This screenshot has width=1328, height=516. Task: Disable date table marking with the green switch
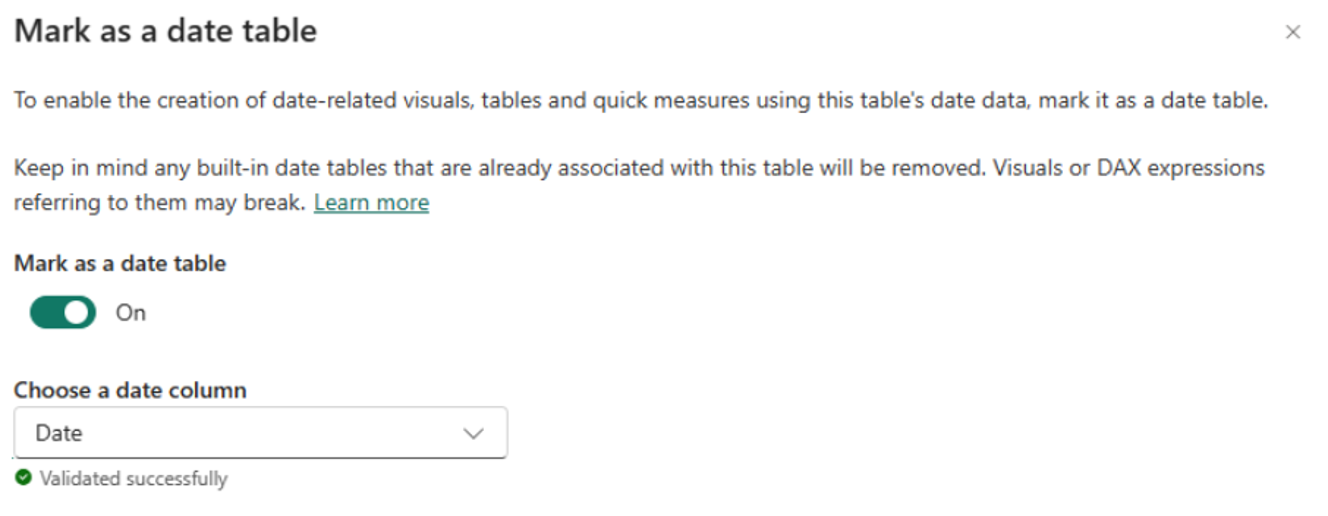(x=63, y=313)
